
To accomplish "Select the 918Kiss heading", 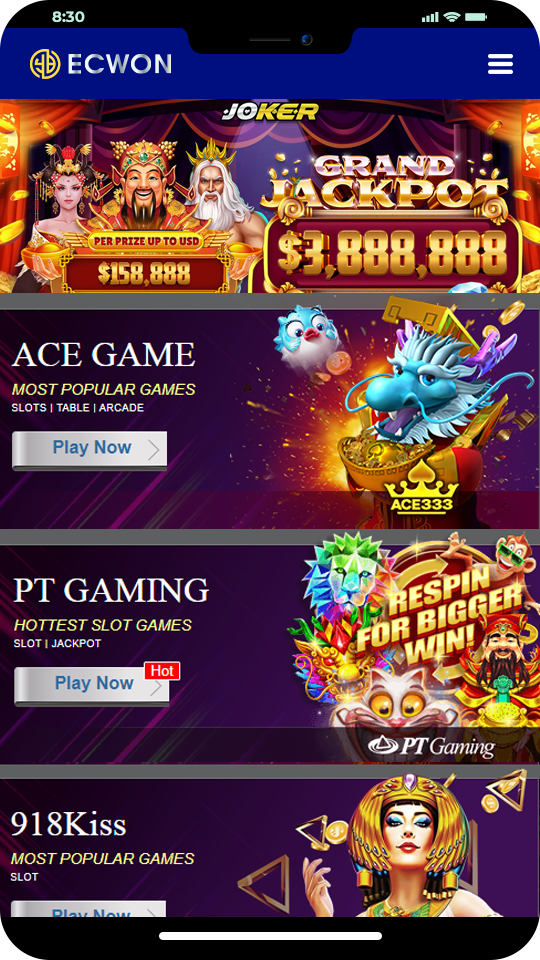I will pos(69,824).
